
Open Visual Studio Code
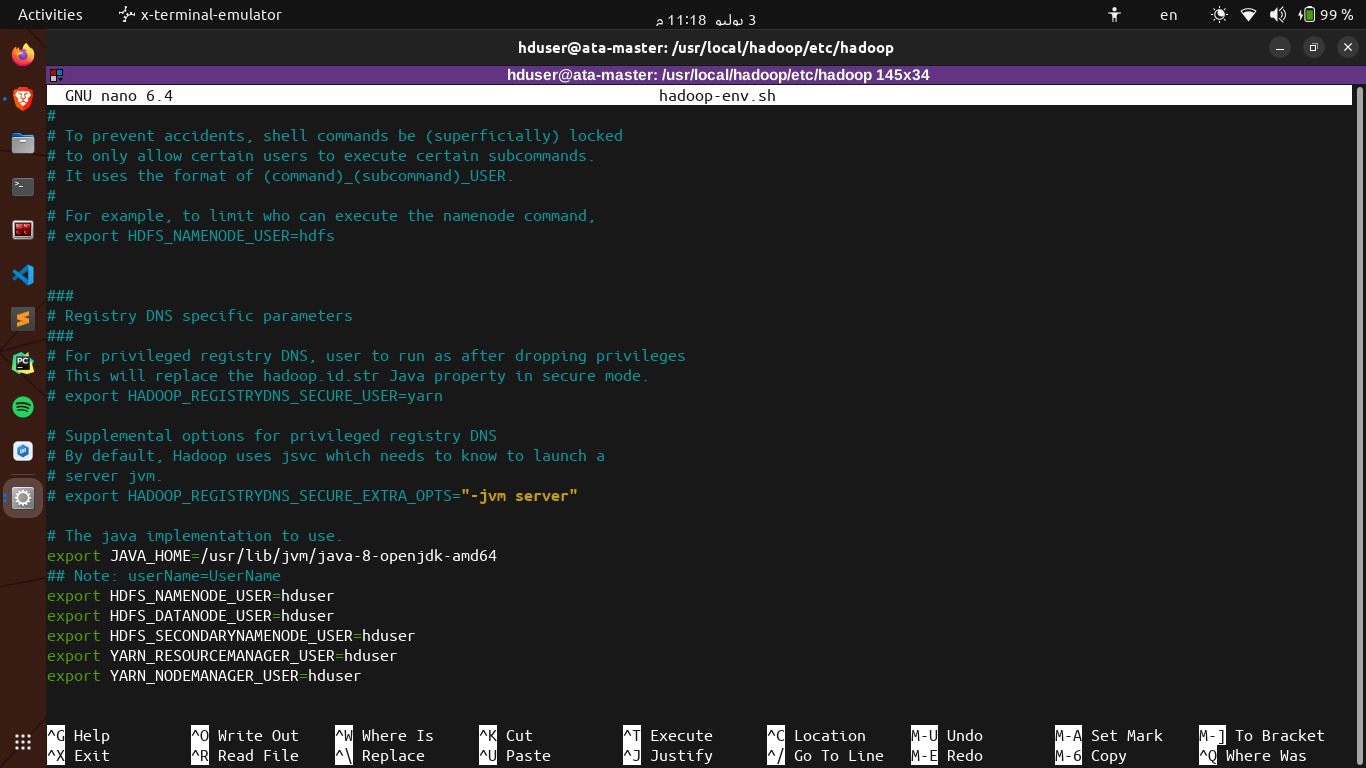coord(22,275)
